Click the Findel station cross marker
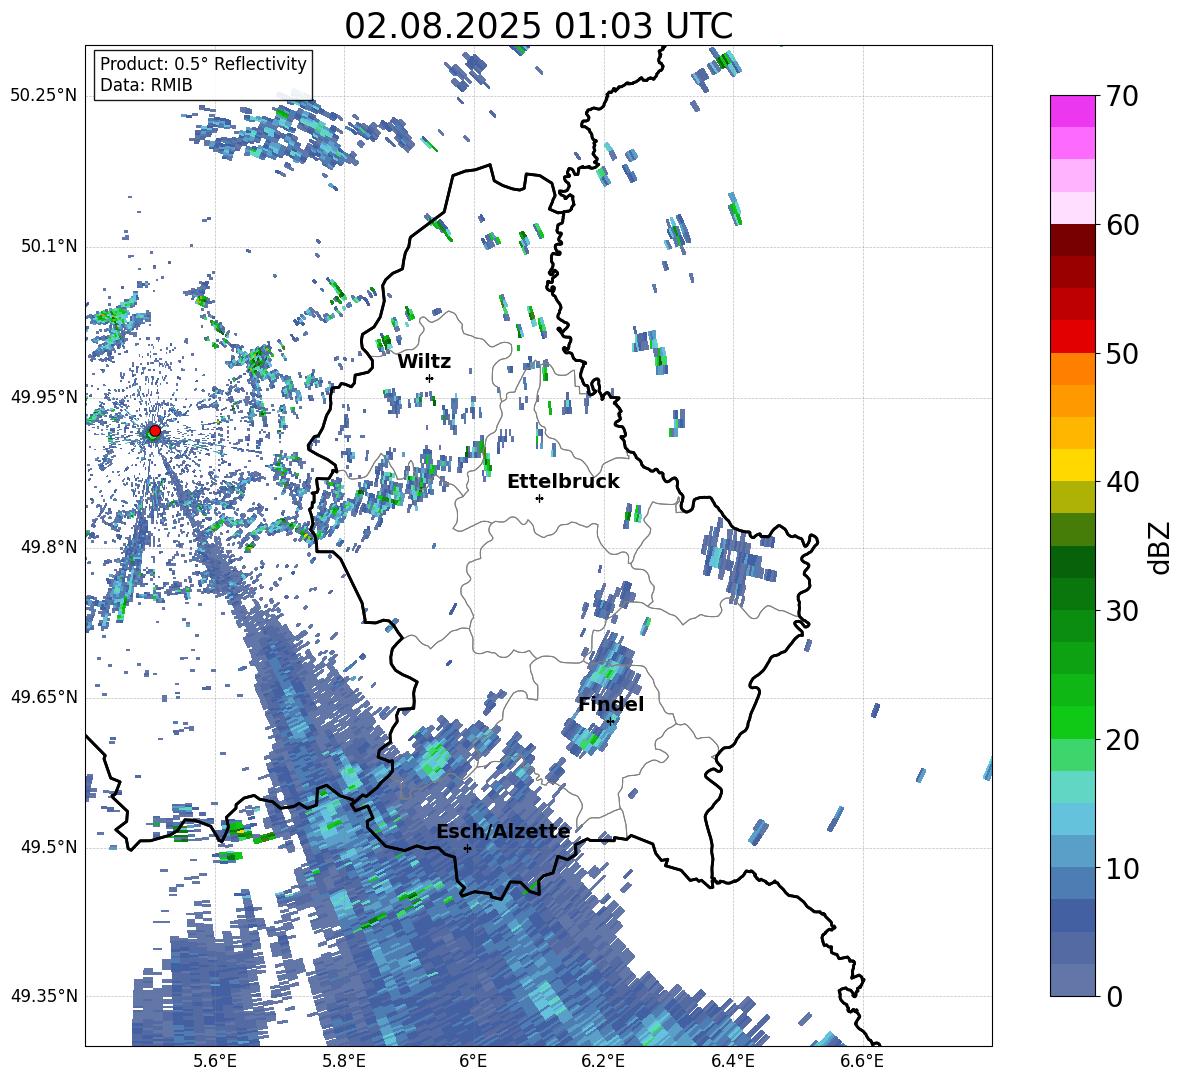The image size is (1184, 1081). 610,722
